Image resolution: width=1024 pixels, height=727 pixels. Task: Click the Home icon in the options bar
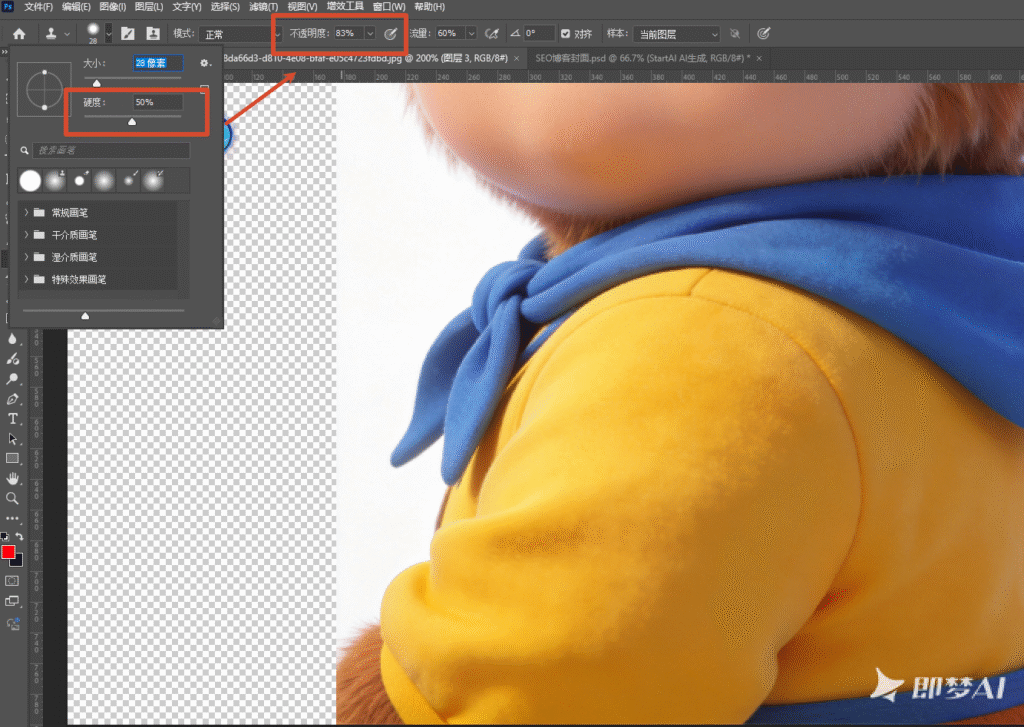pos(19,33)
